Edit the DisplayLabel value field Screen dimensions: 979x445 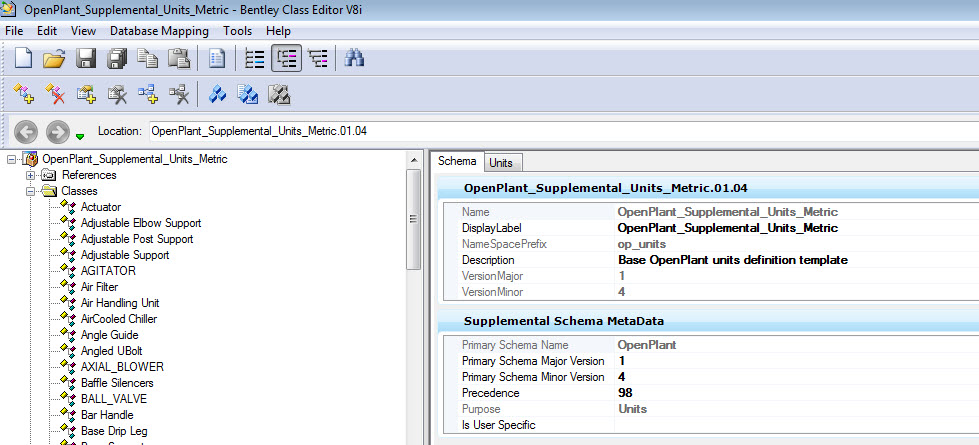797,228
